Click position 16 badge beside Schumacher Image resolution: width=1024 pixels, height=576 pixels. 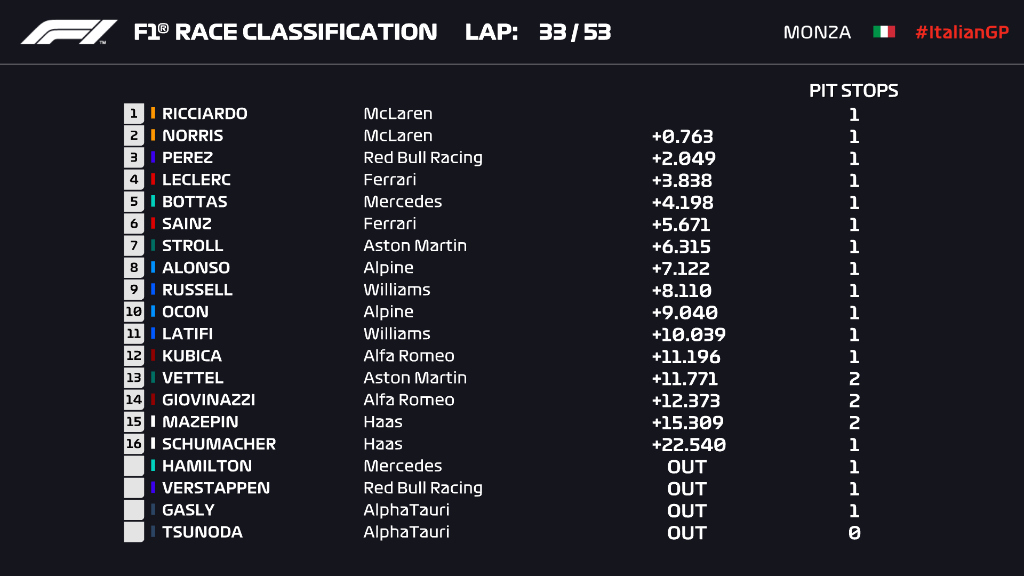134,444
